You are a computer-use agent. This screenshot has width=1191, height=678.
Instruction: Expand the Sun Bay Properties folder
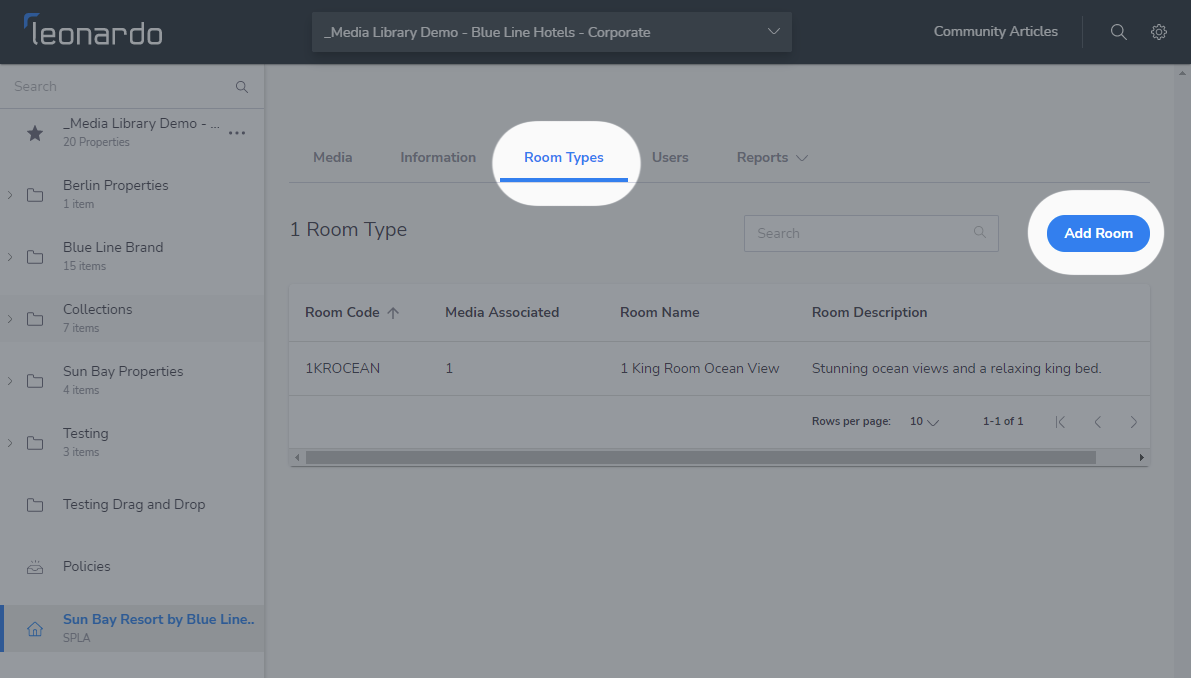(x=10, y=381)
